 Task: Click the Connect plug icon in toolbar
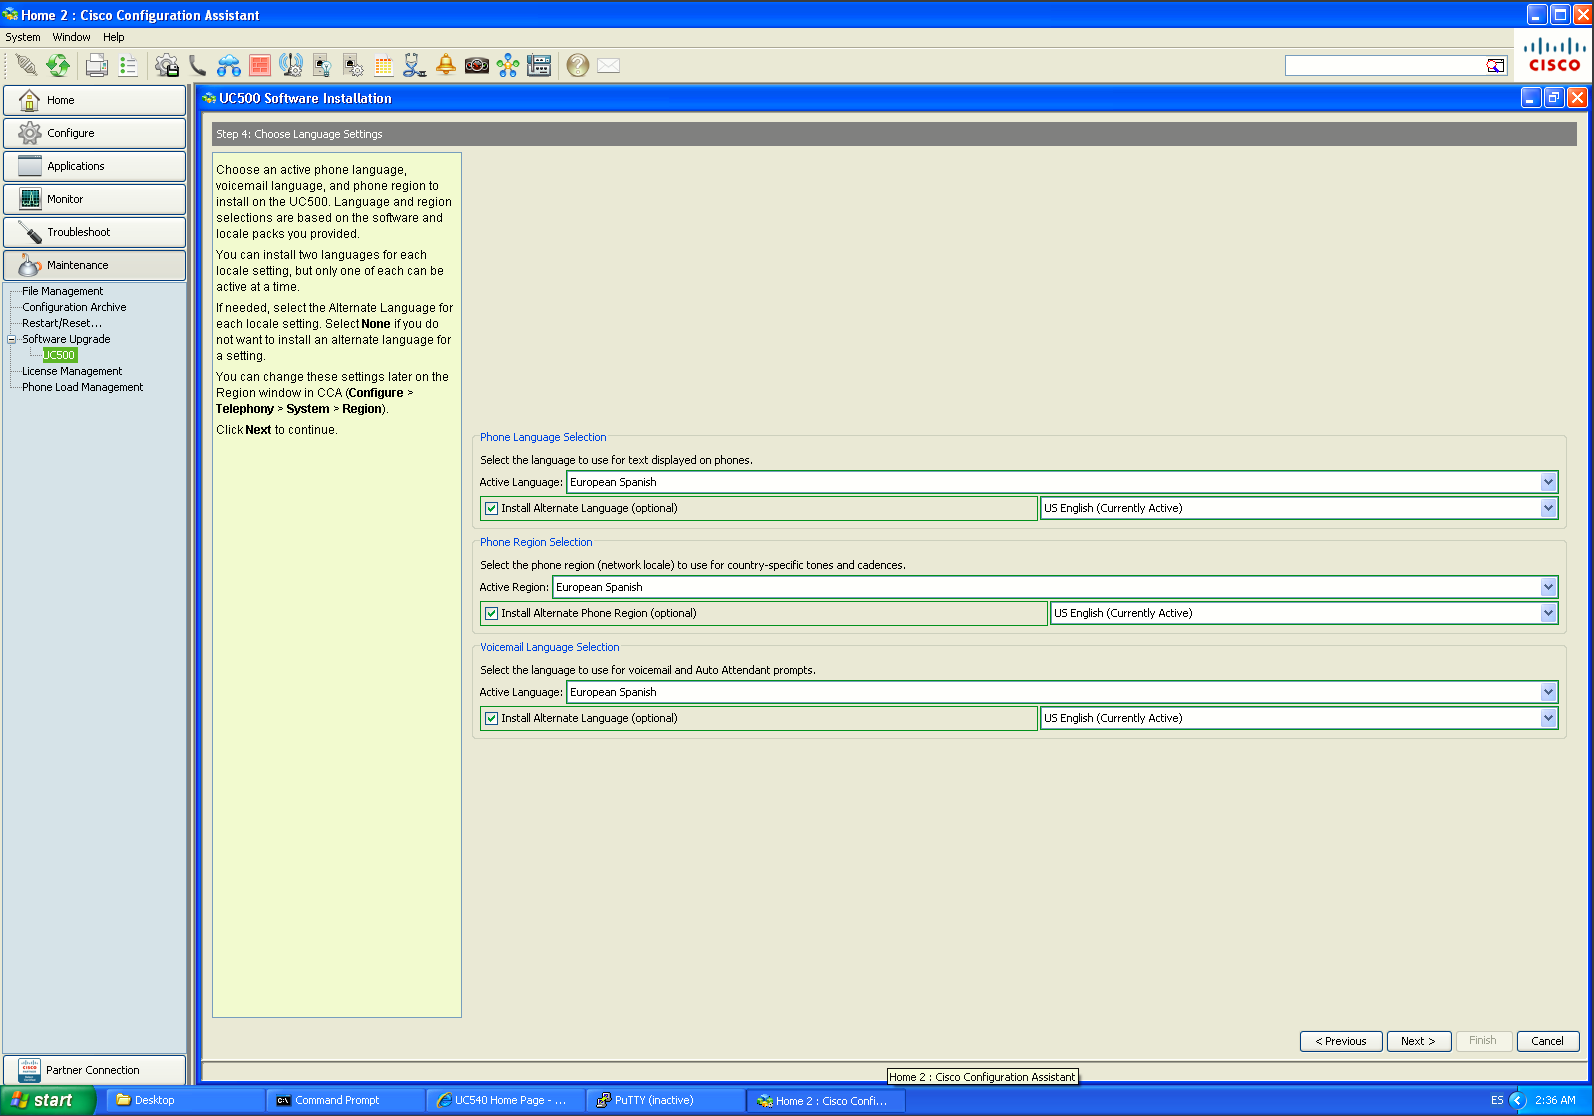click(x=26, y=66)
